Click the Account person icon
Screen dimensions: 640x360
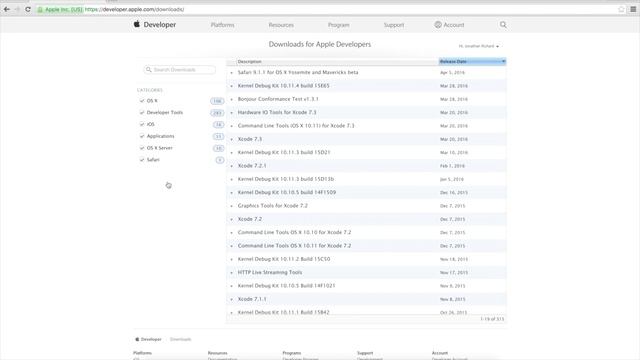[x=438, y=25]
